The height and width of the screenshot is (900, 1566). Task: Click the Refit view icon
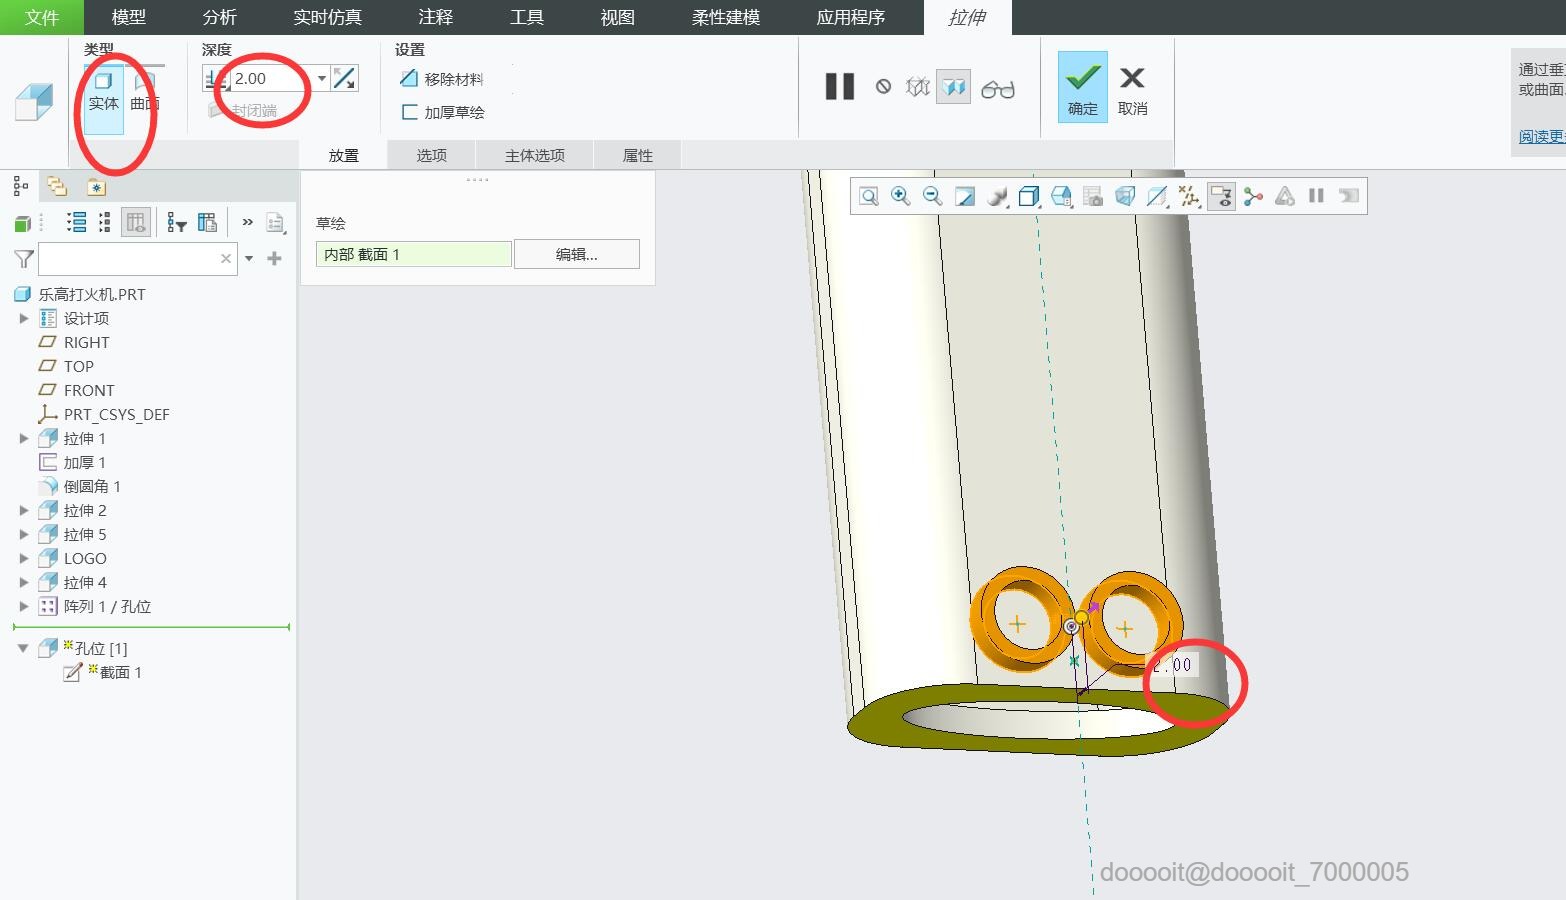[868, 196]
